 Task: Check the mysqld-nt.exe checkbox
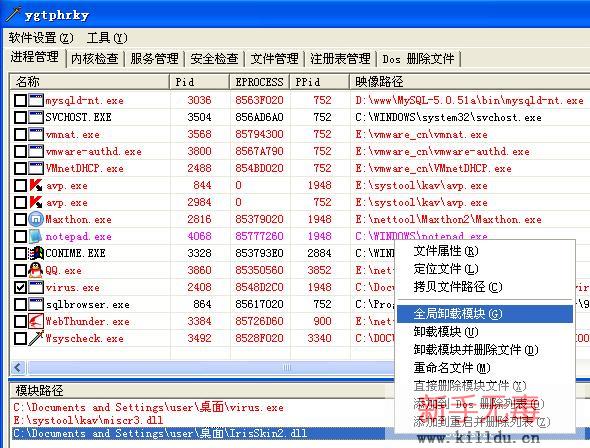point(20,100)
